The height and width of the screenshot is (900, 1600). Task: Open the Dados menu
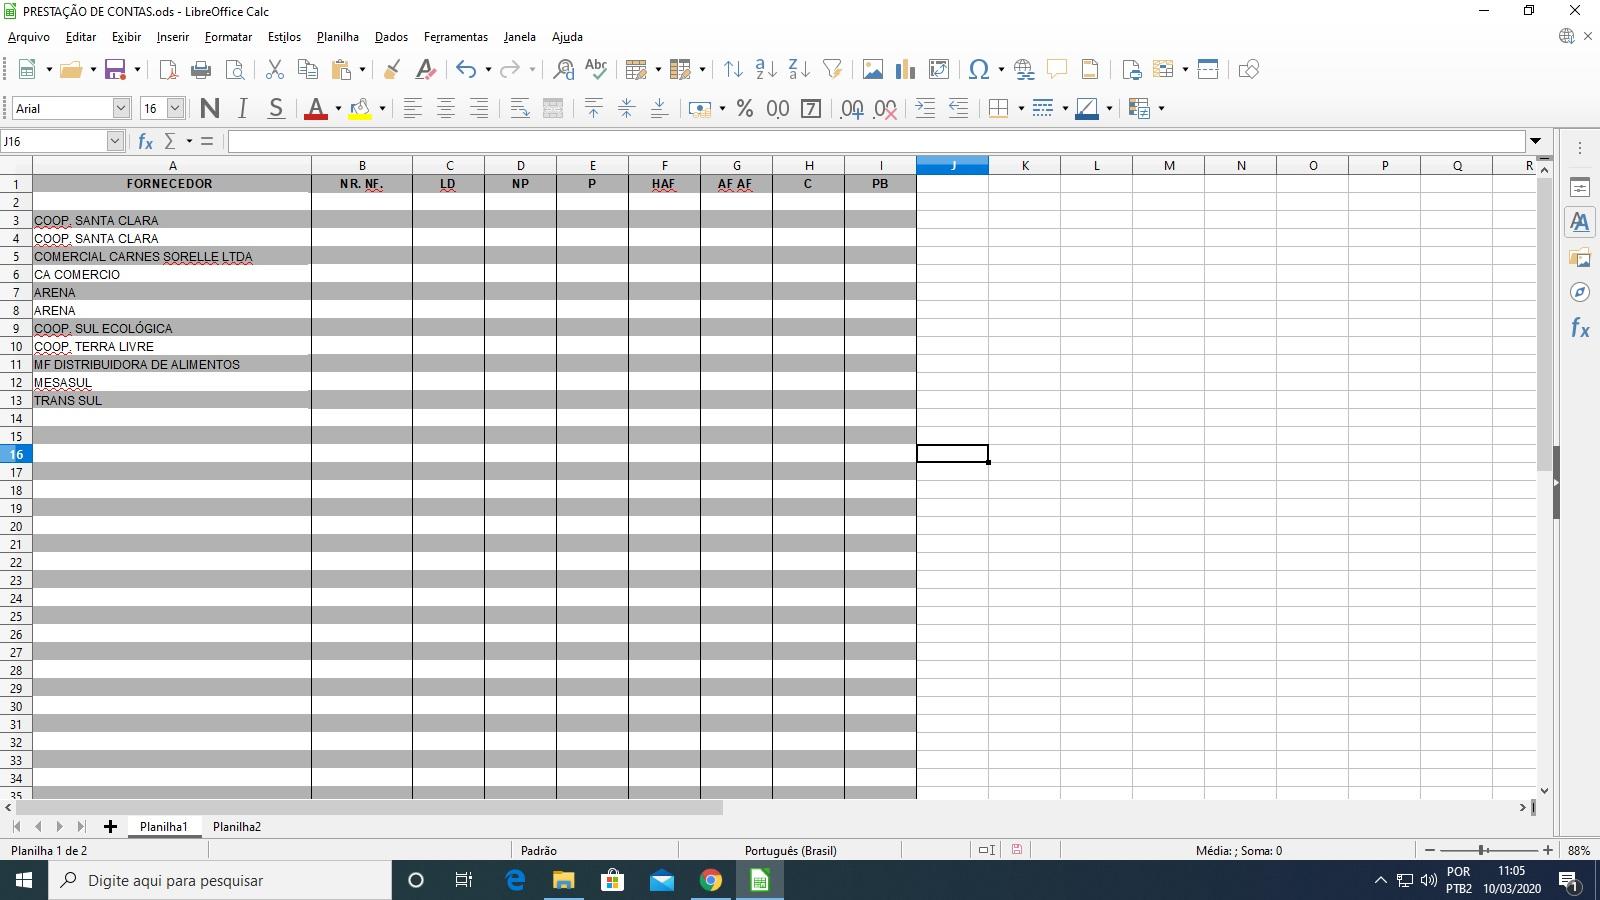[391, 37]
